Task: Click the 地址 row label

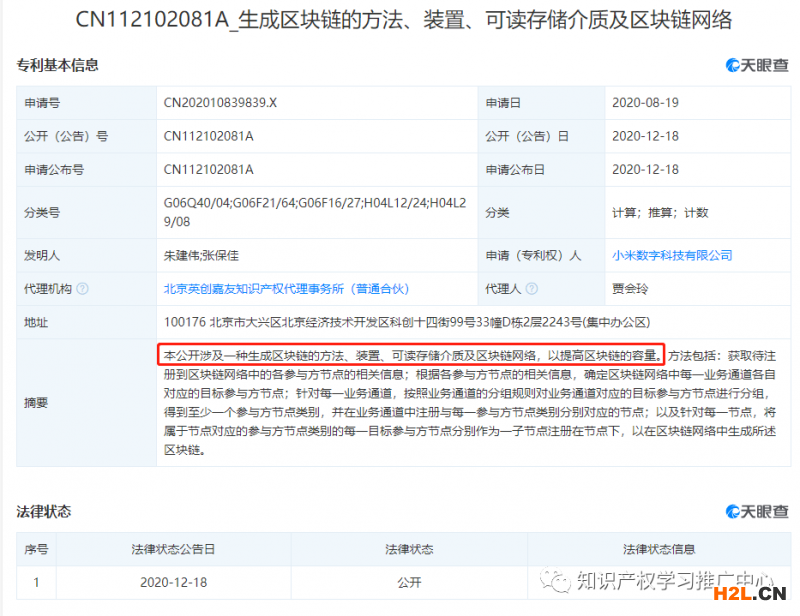Action: click(36, 323)
